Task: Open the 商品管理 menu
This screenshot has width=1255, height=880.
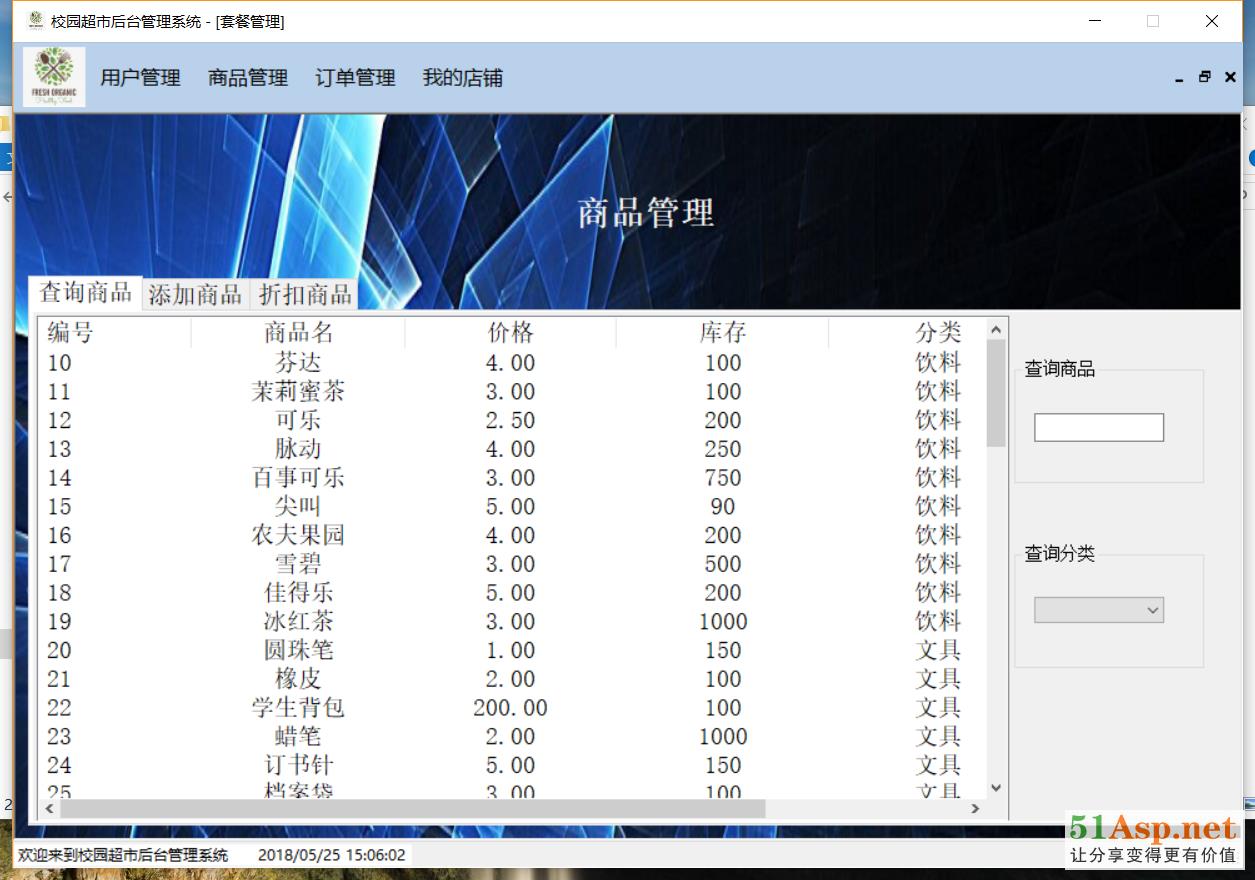Action: [x=247, y=78]
